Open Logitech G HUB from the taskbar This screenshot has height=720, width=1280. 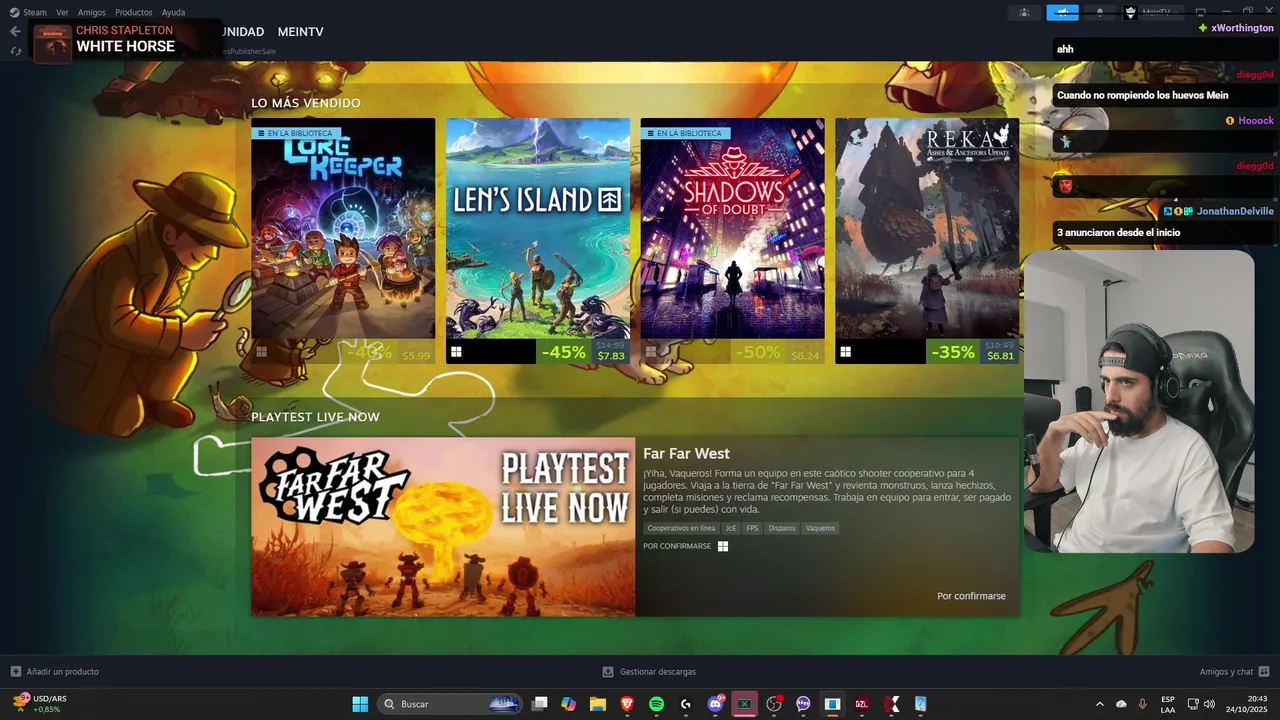coord(686,704)
